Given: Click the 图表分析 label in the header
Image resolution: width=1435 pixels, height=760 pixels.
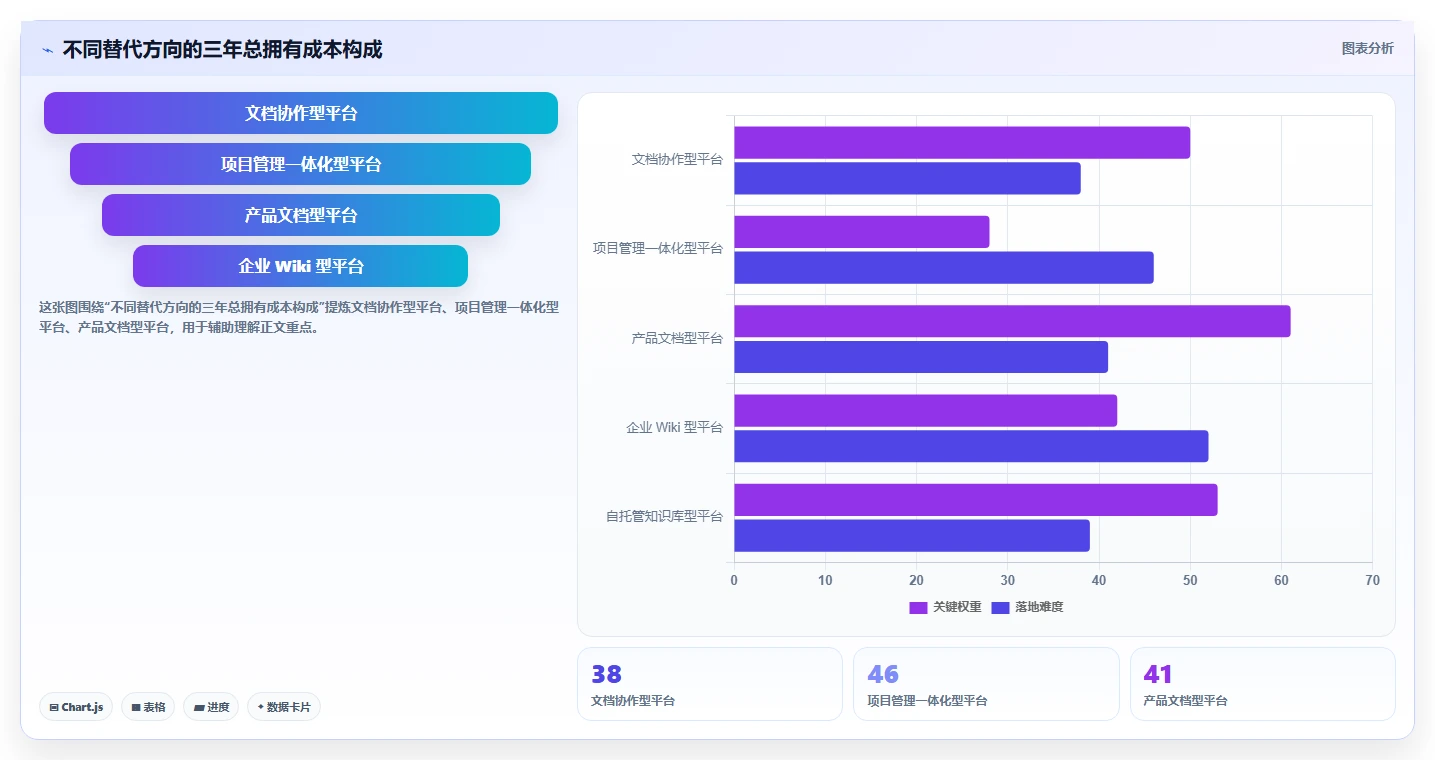Looking at the screenshot, I should pos(1367,48).
